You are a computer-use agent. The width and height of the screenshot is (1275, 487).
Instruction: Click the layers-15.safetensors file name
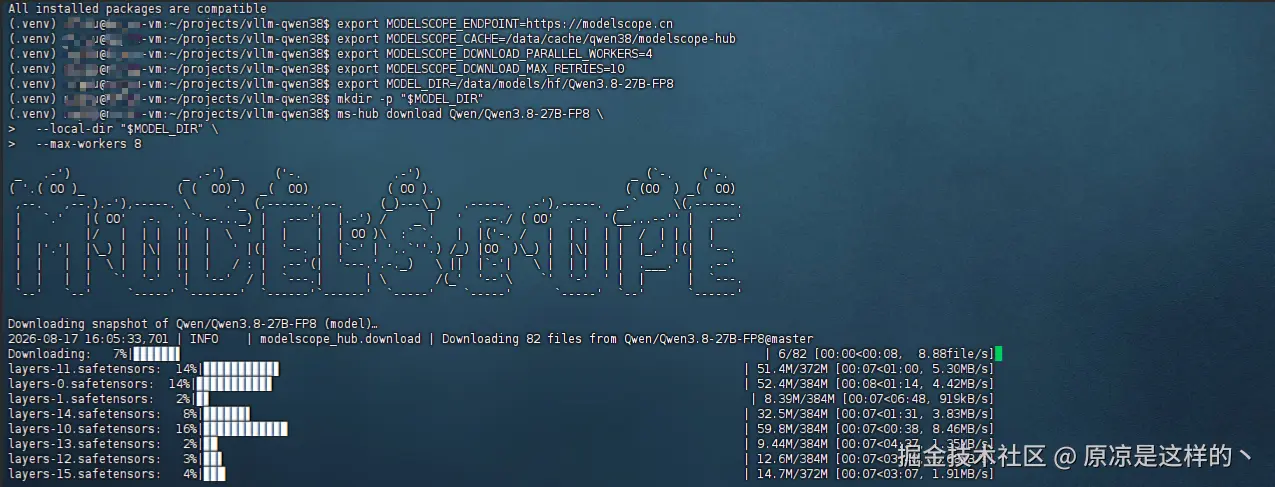pos(83,474)
